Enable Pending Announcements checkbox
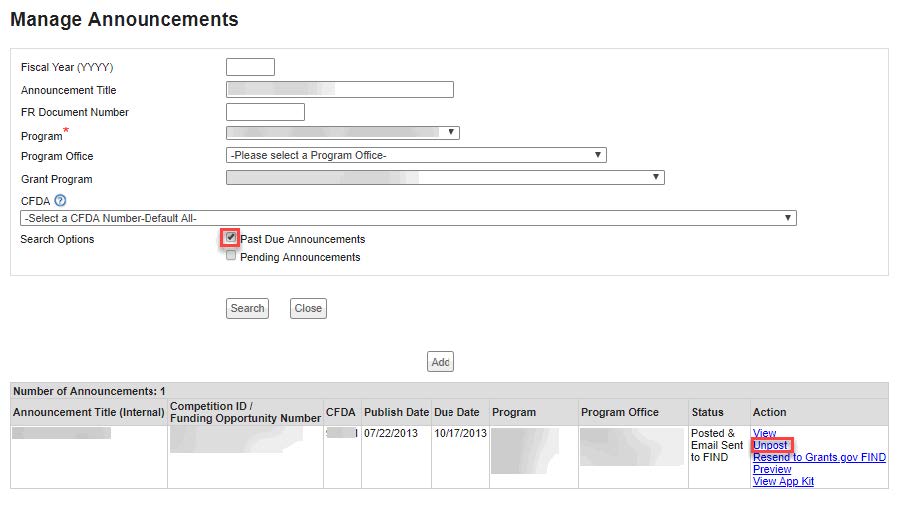 [231, 256]
